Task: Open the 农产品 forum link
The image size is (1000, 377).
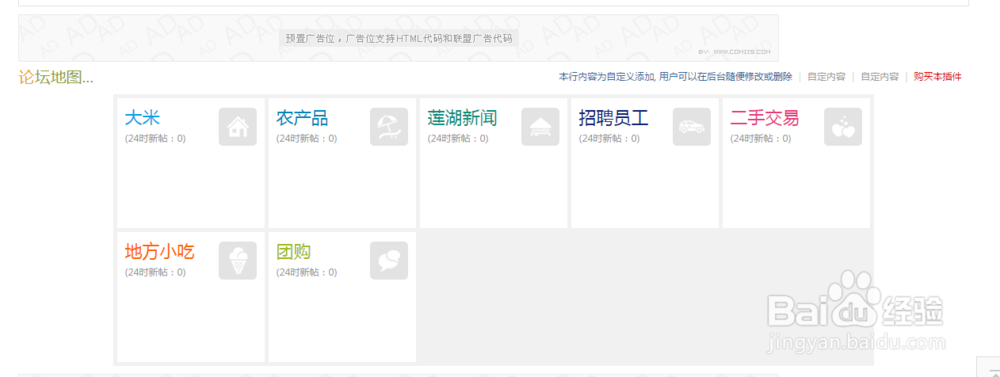Action: [302, 118]
